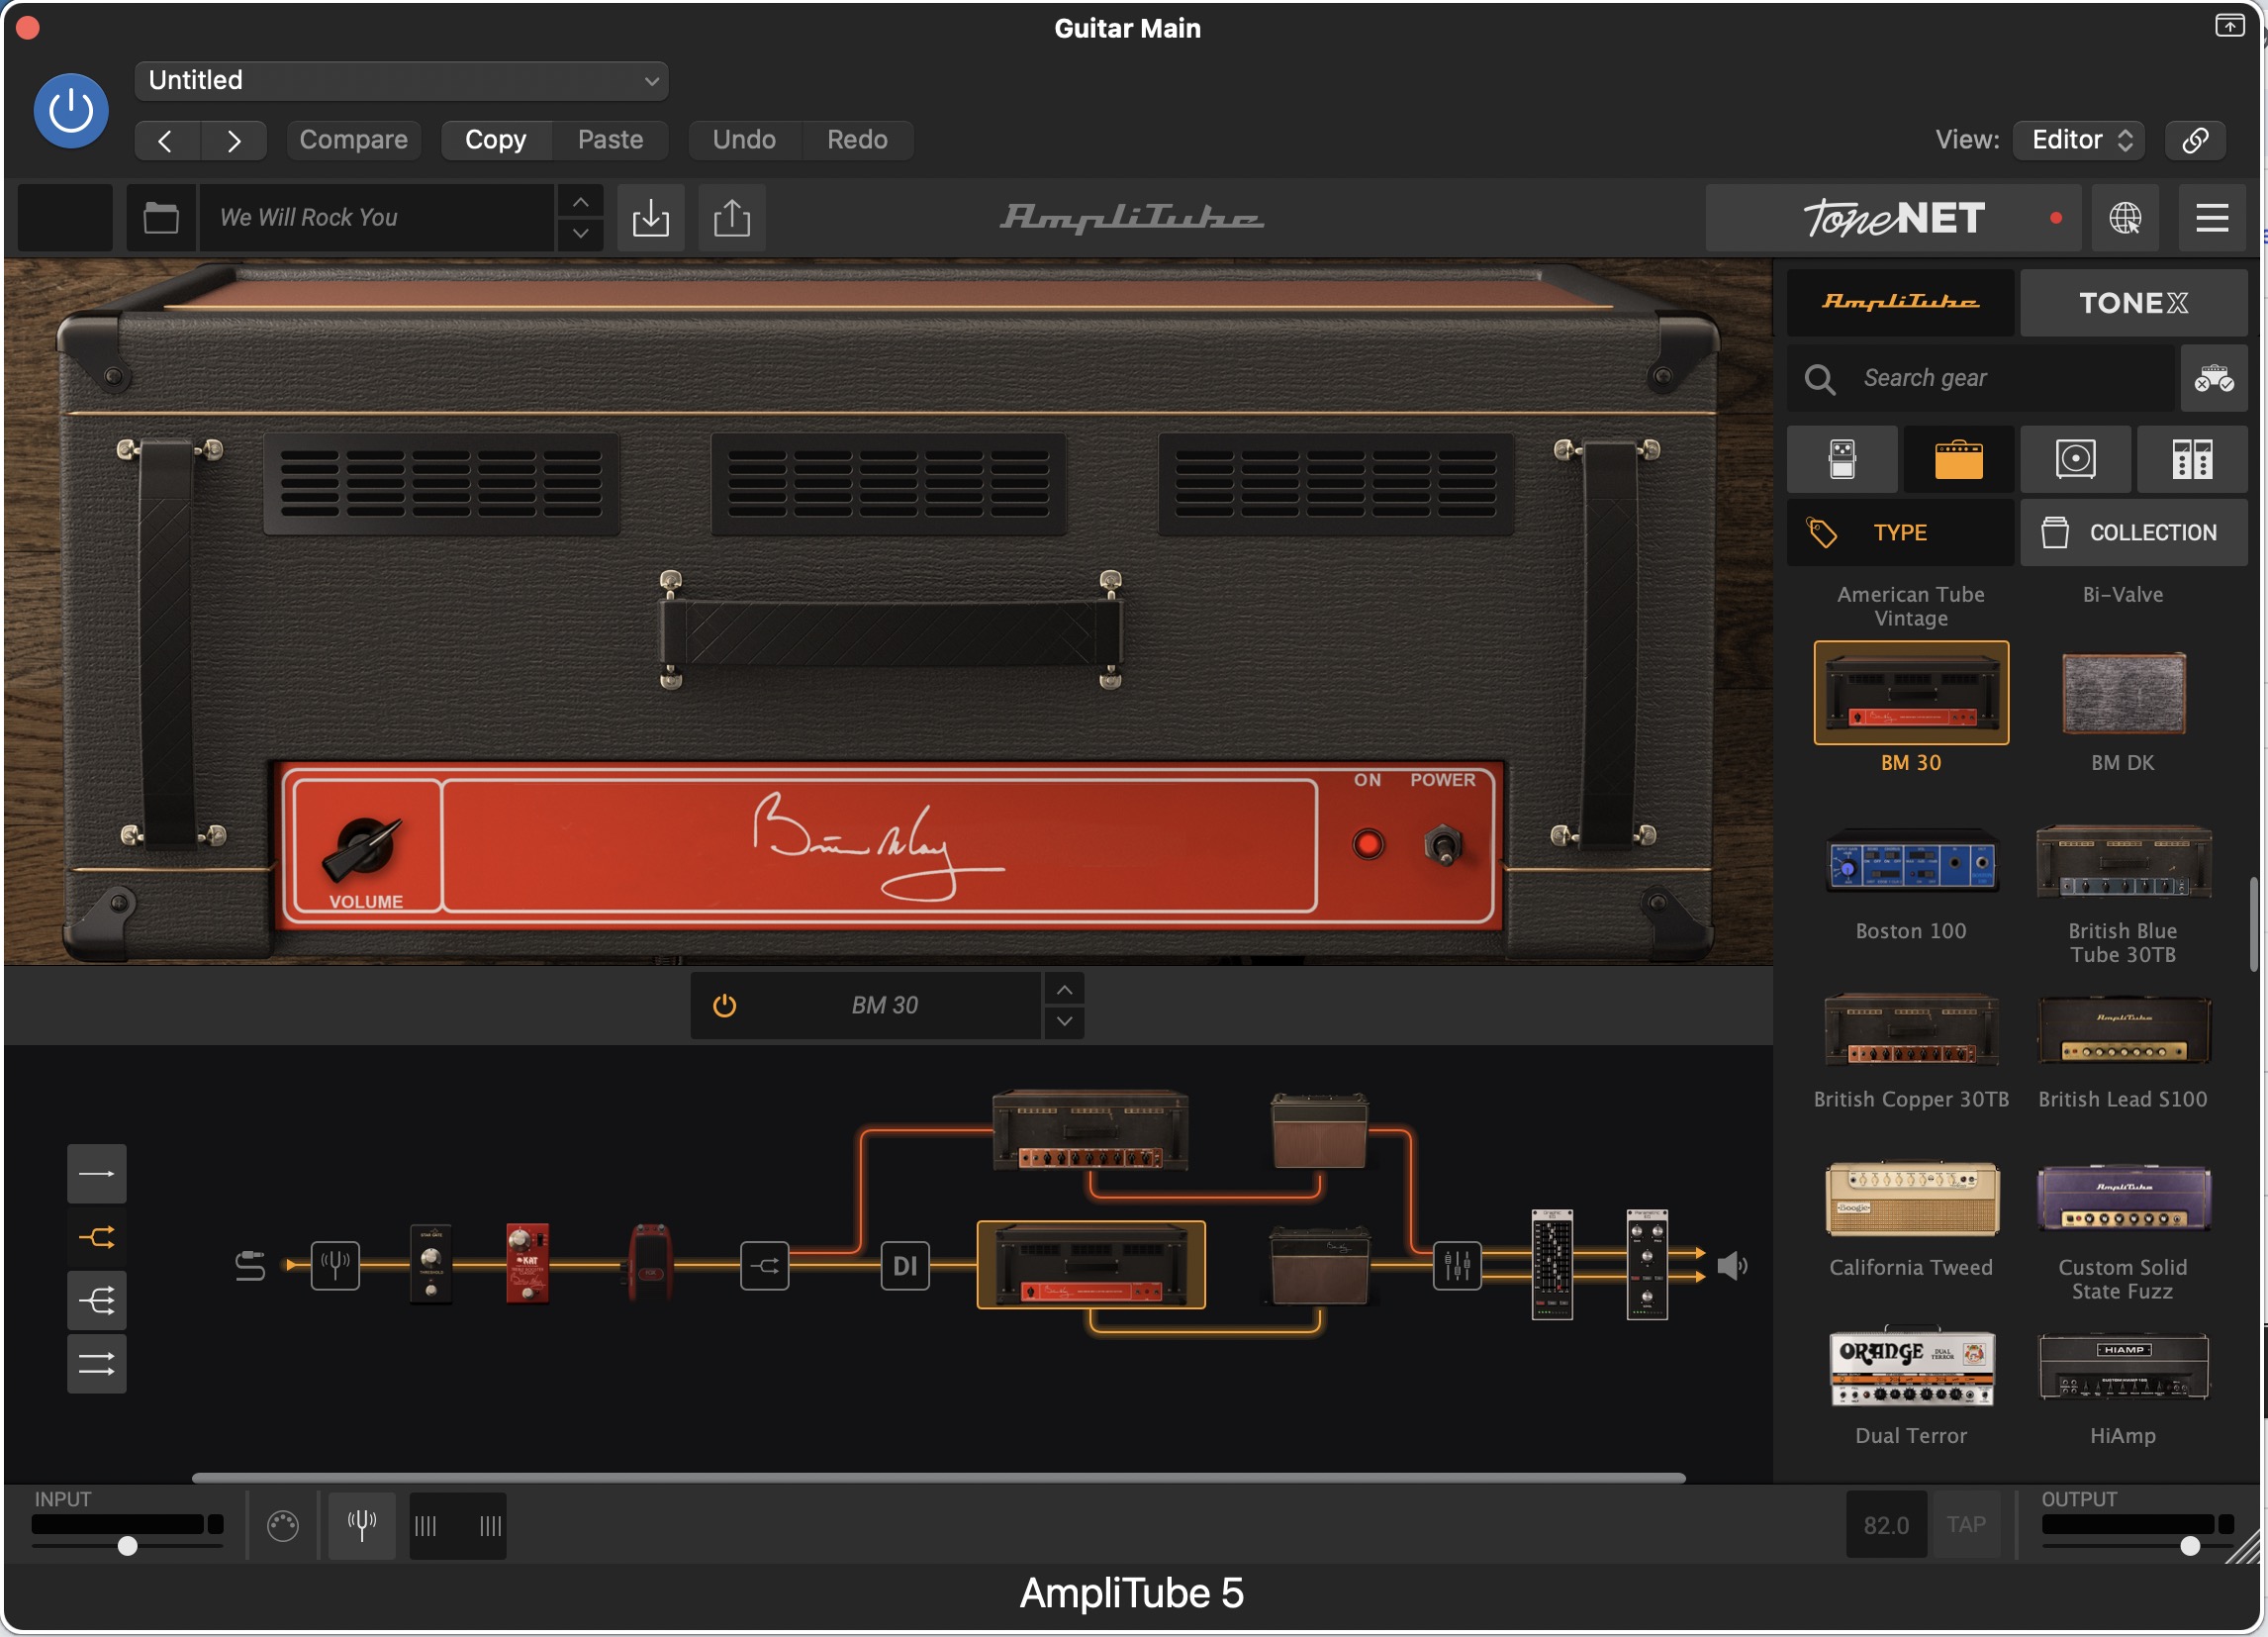Select the single serial chain routing

(96, 1173)
